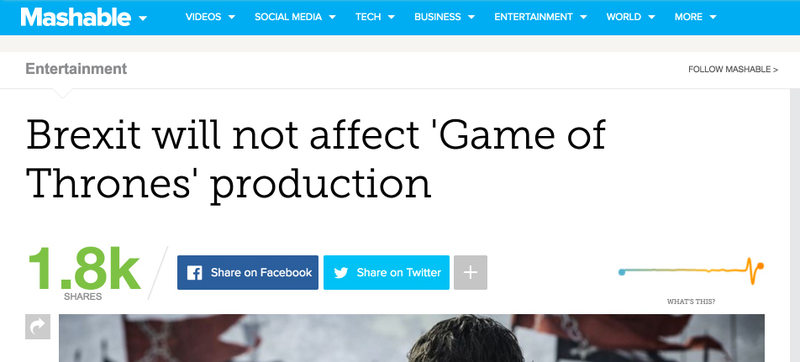
Task: Expand the Videos dropdown arrow
Action: coord(232,17)
